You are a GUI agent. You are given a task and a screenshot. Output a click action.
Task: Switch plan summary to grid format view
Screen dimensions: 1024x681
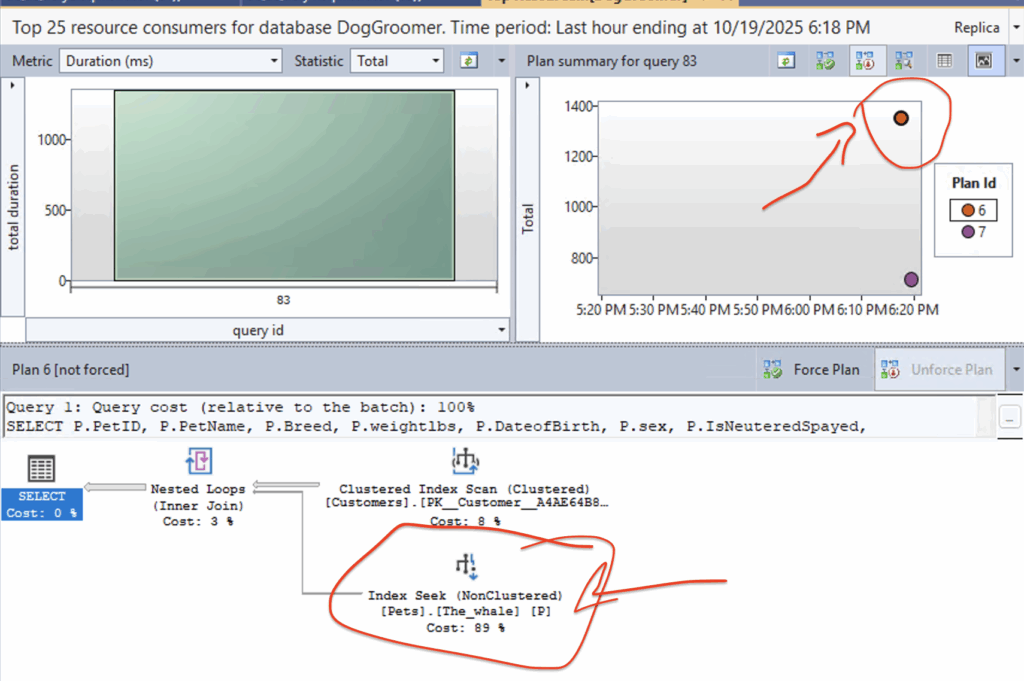click(943, 61)
